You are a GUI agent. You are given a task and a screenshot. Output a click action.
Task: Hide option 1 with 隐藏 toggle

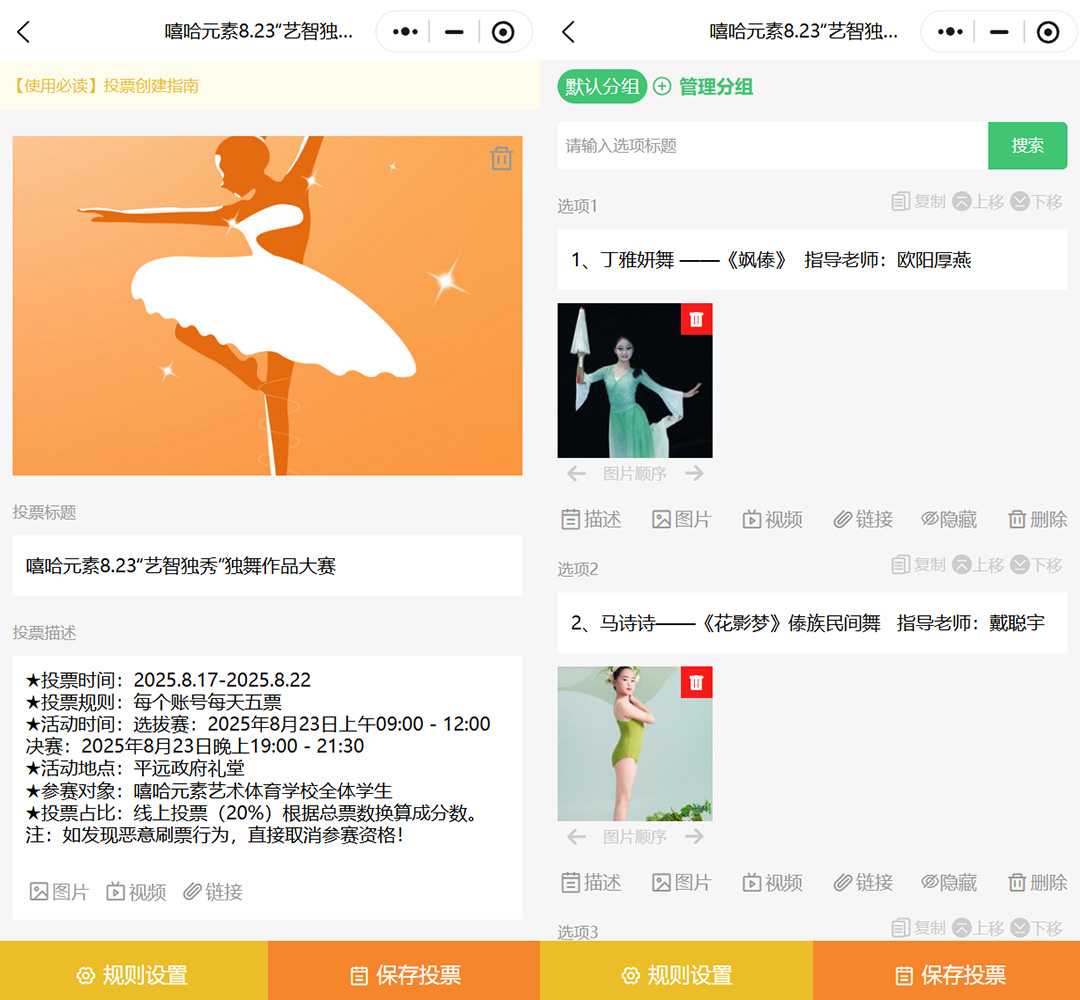948,519
